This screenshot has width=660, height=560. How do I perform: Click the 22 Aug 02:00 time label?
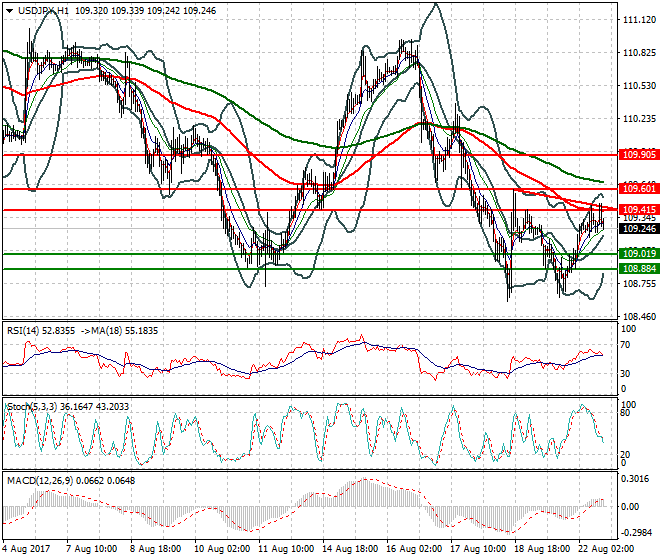(606, 549)
